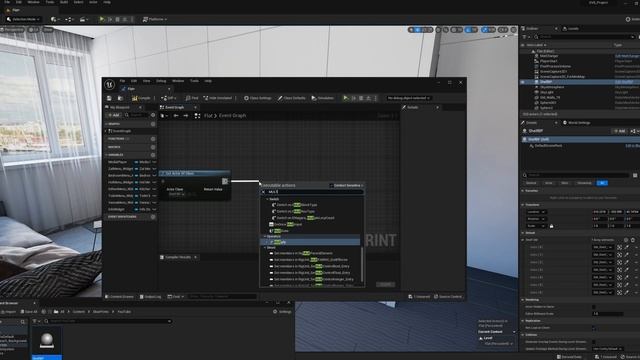Add new event dispatcher with plus icon

point(153,217)
